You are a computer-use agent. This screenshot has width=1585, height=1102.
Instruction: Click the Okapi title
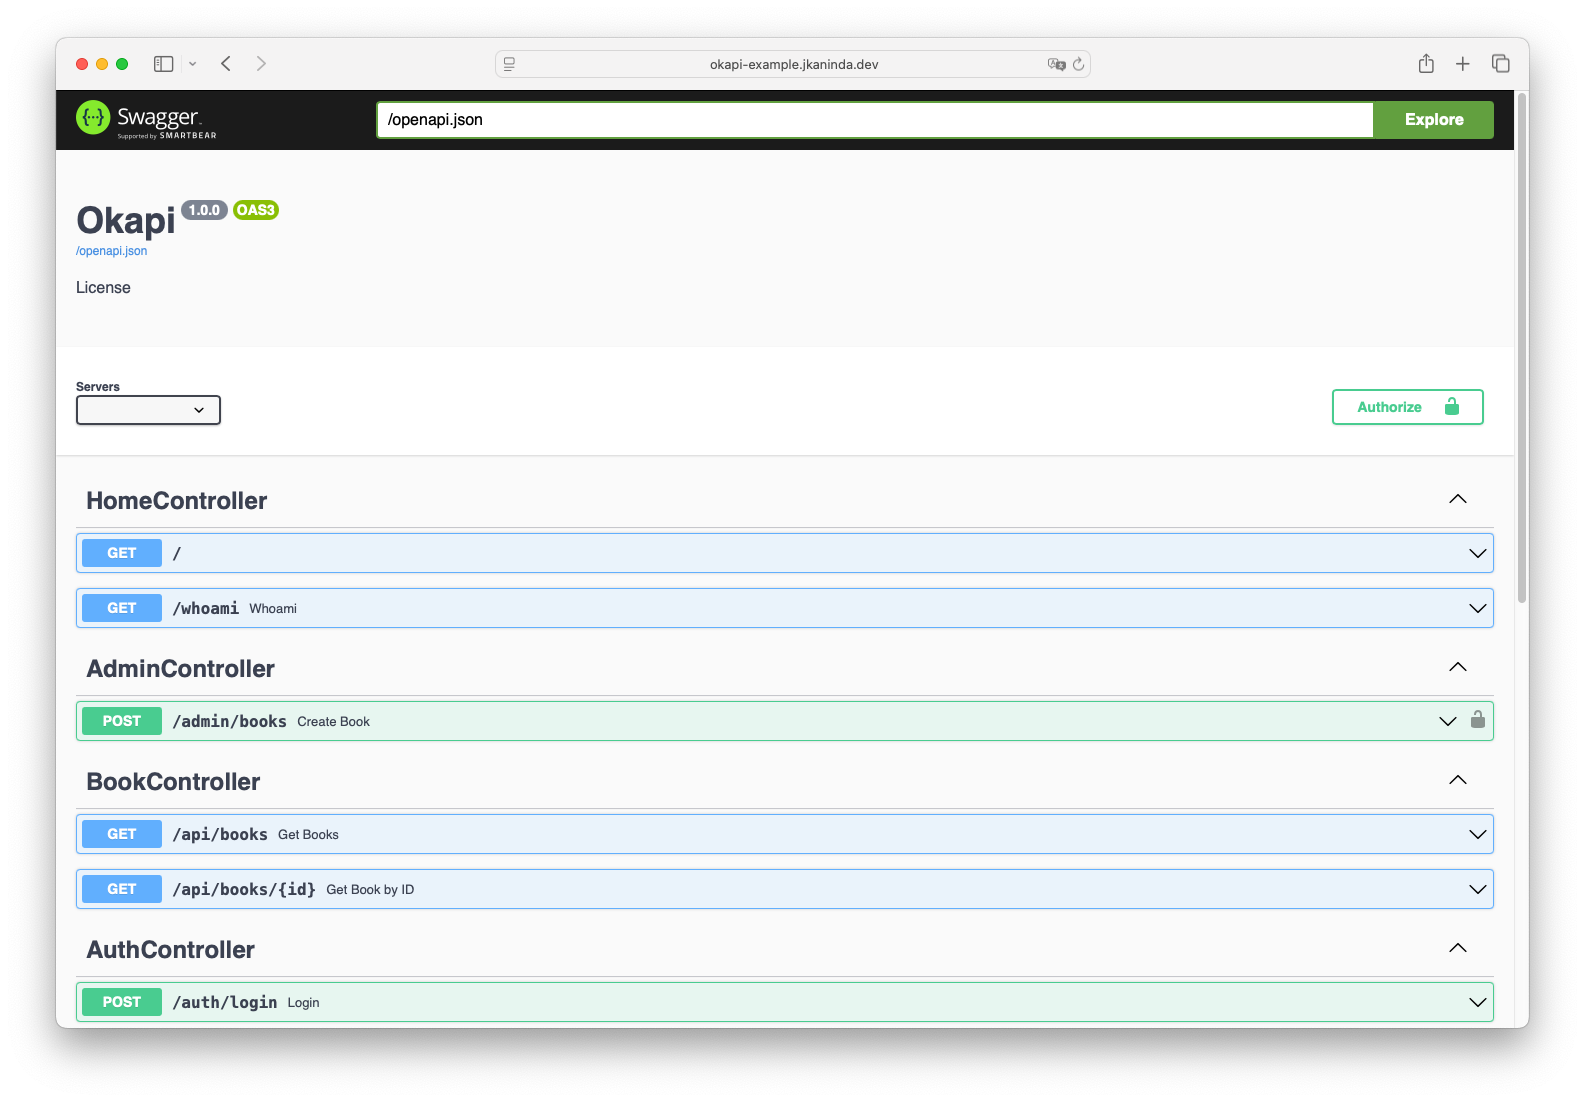(126, 220)
